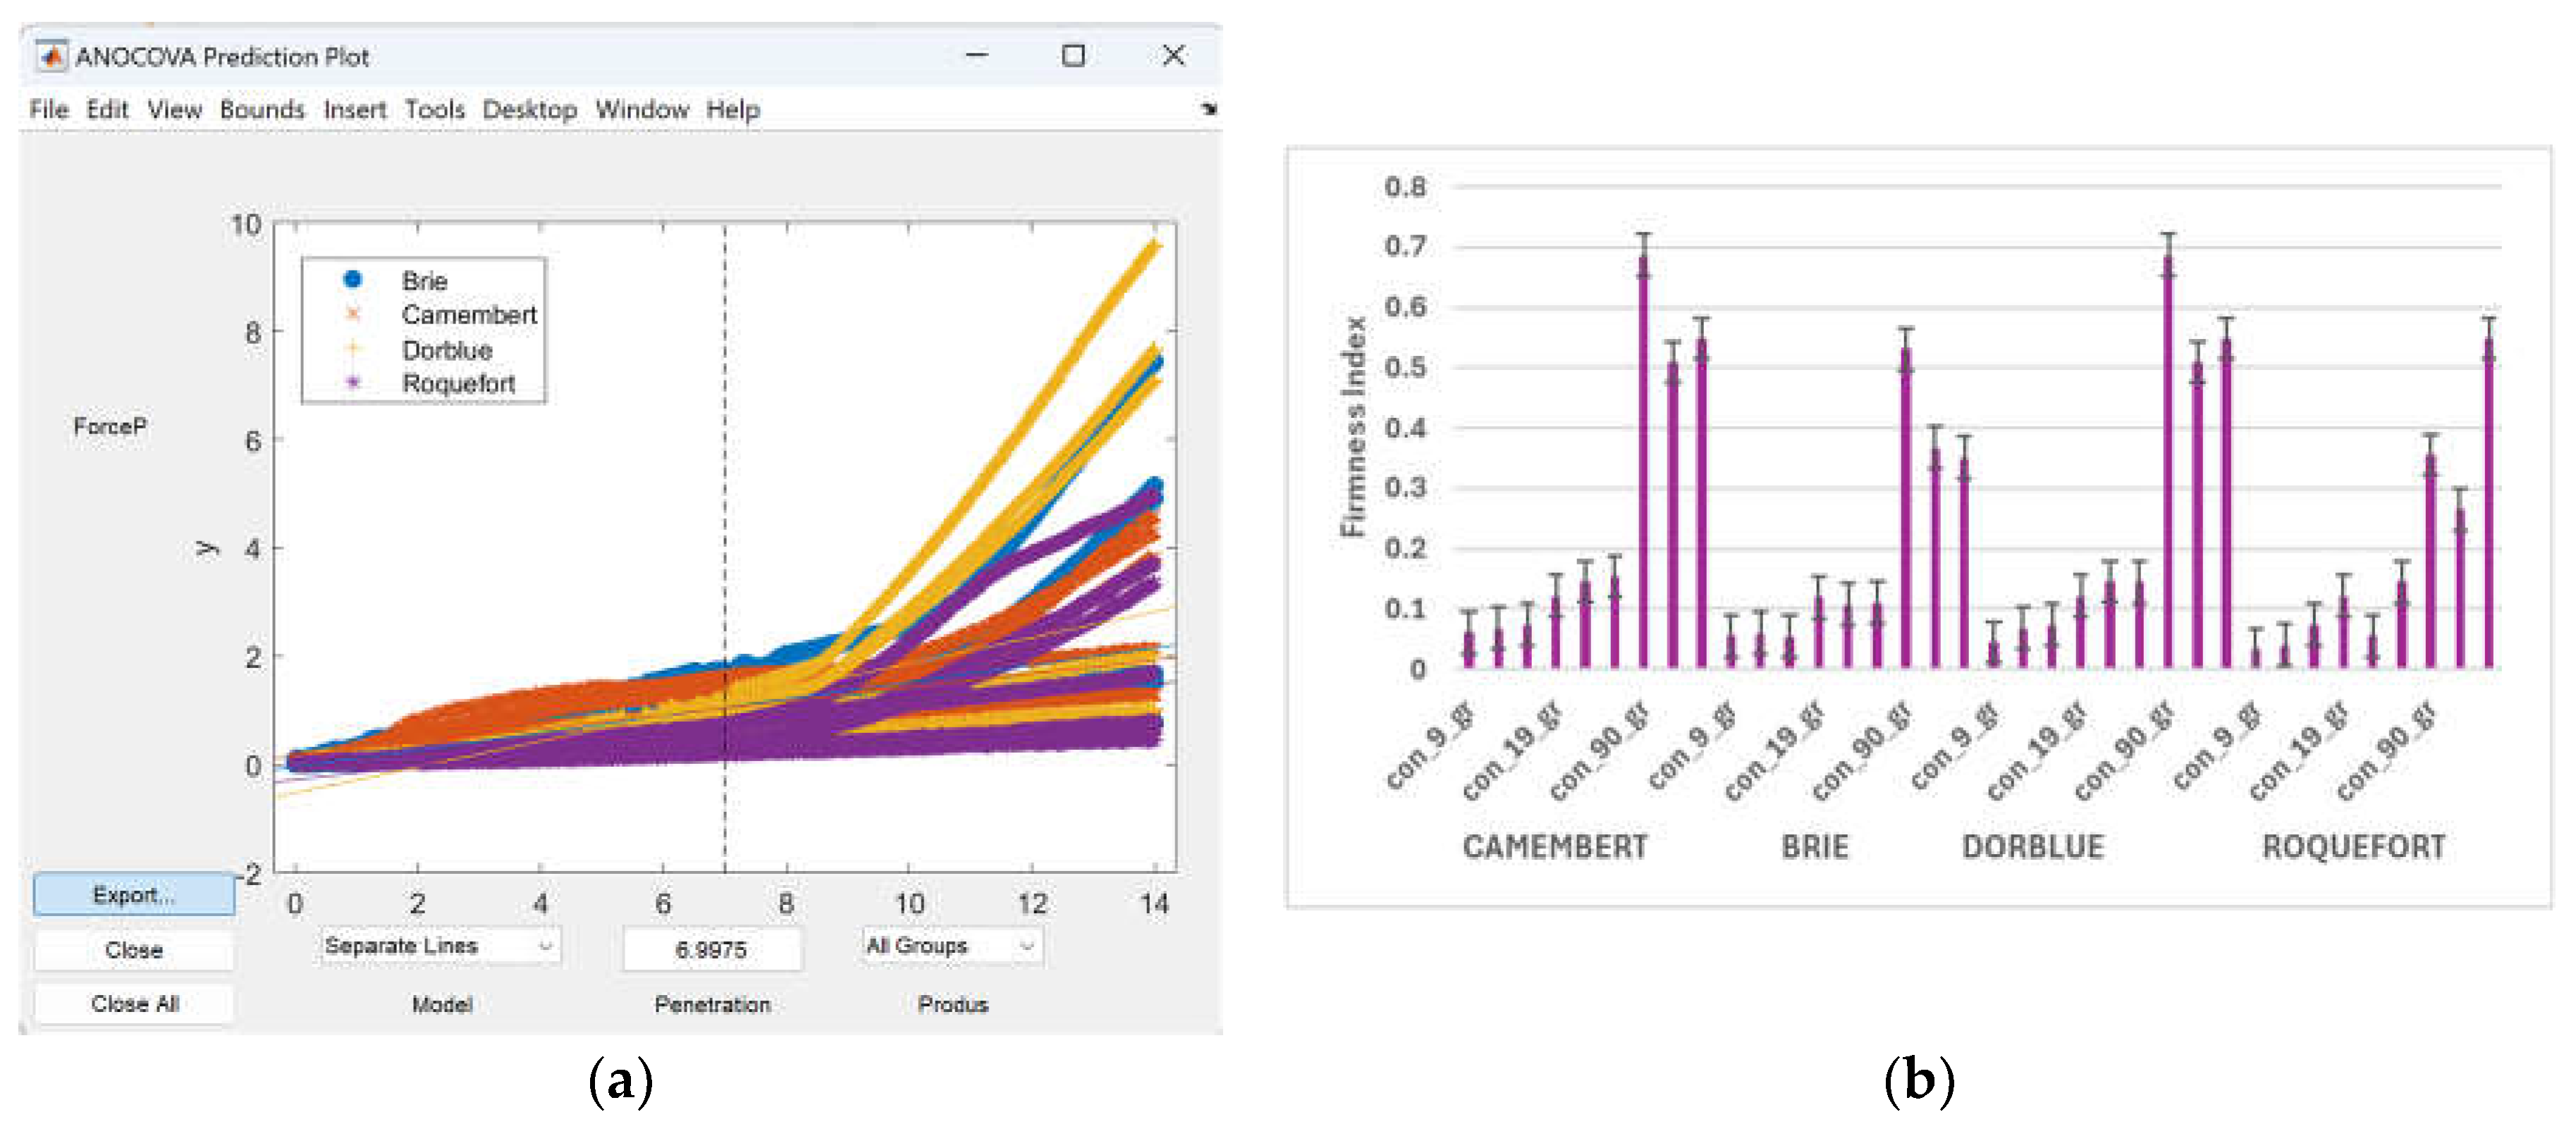Viewport: 2576px width, 1124px height.
Task: Open the Tools menu
Action: (x=434, y=109)
